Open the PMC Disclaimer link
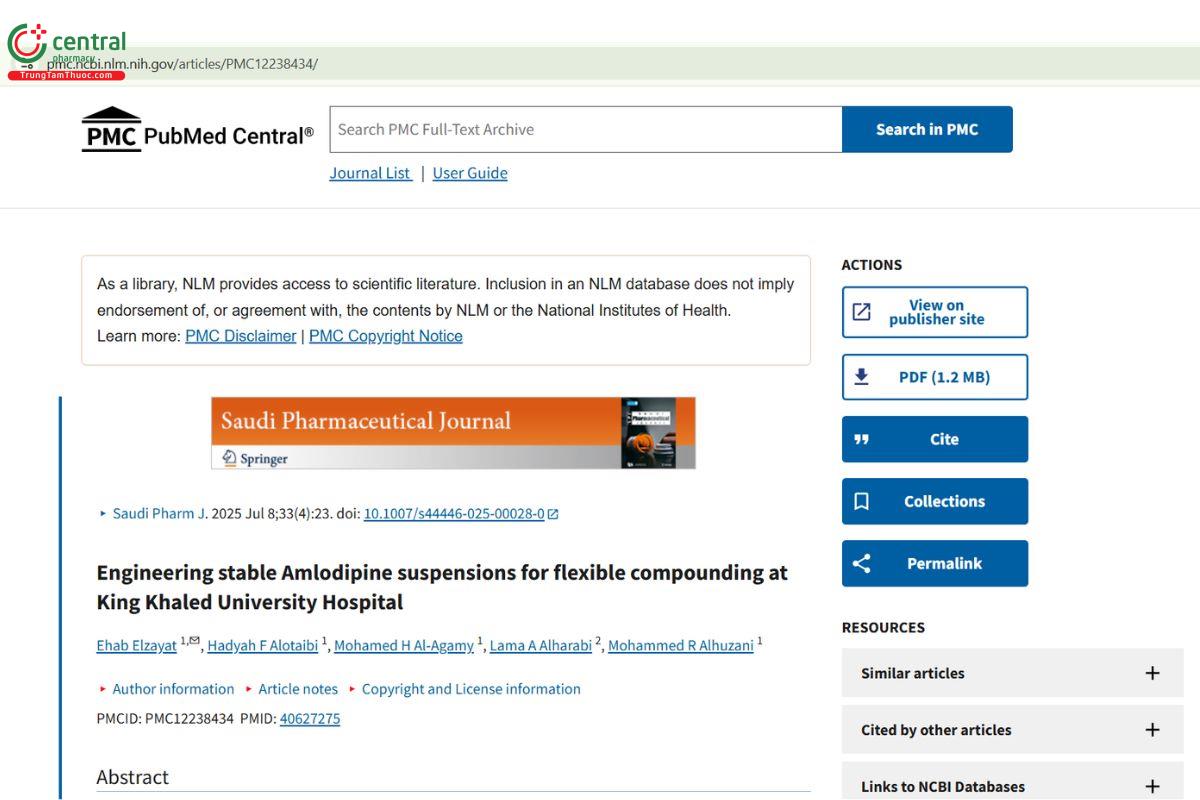 [x=241, y=336]
